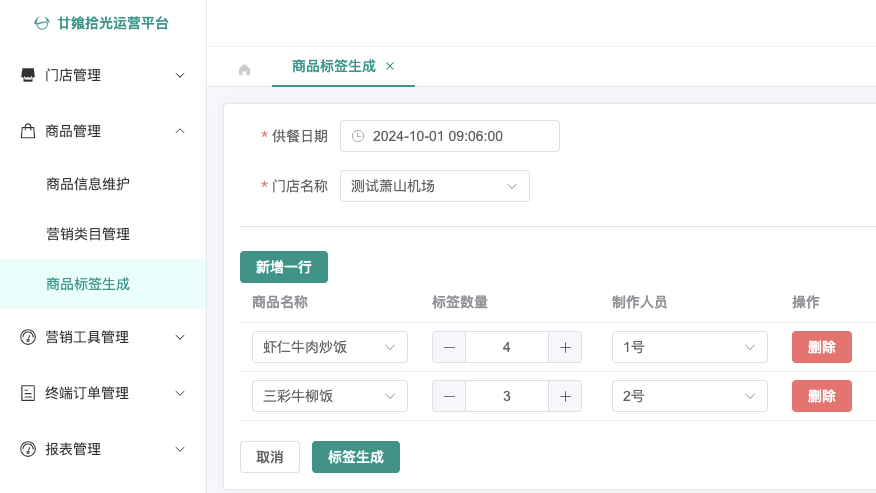Expand the 门店管理 menu
The width and height of the screenshot is (876, 493).
pos(180,75)
